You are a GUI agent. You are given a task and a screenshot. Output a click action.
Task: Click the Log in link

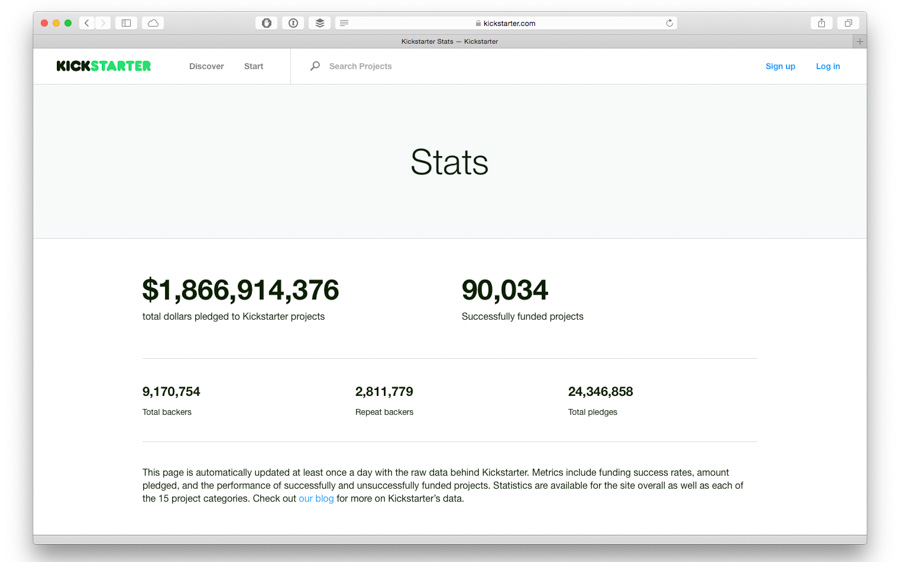[828, 66]
